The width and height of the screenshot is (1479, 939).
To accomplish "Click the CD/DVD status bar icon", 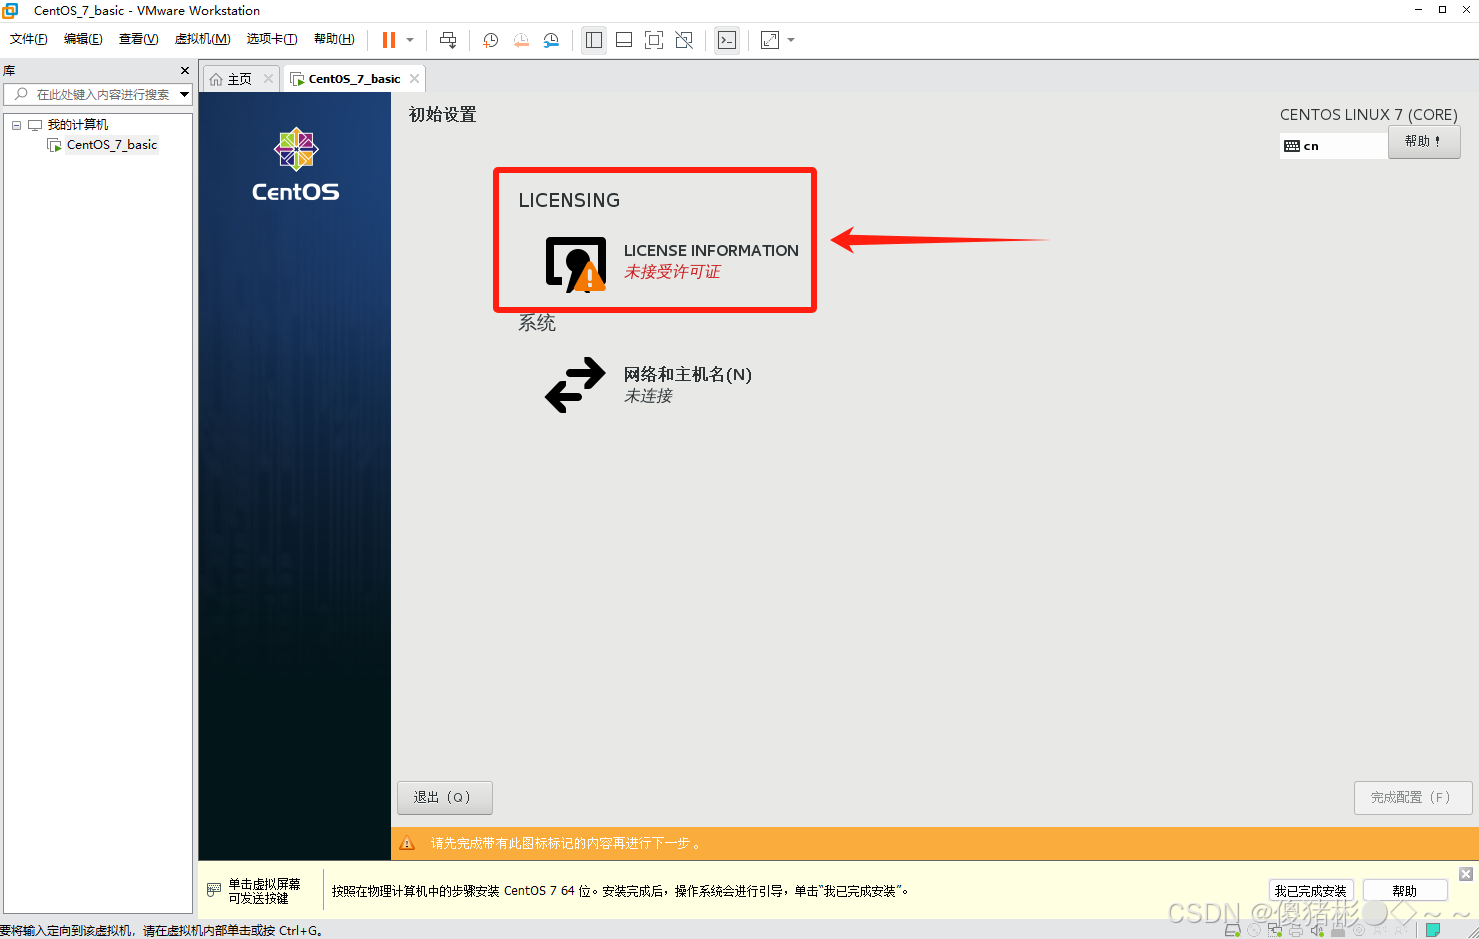I will pos(1254,931).
